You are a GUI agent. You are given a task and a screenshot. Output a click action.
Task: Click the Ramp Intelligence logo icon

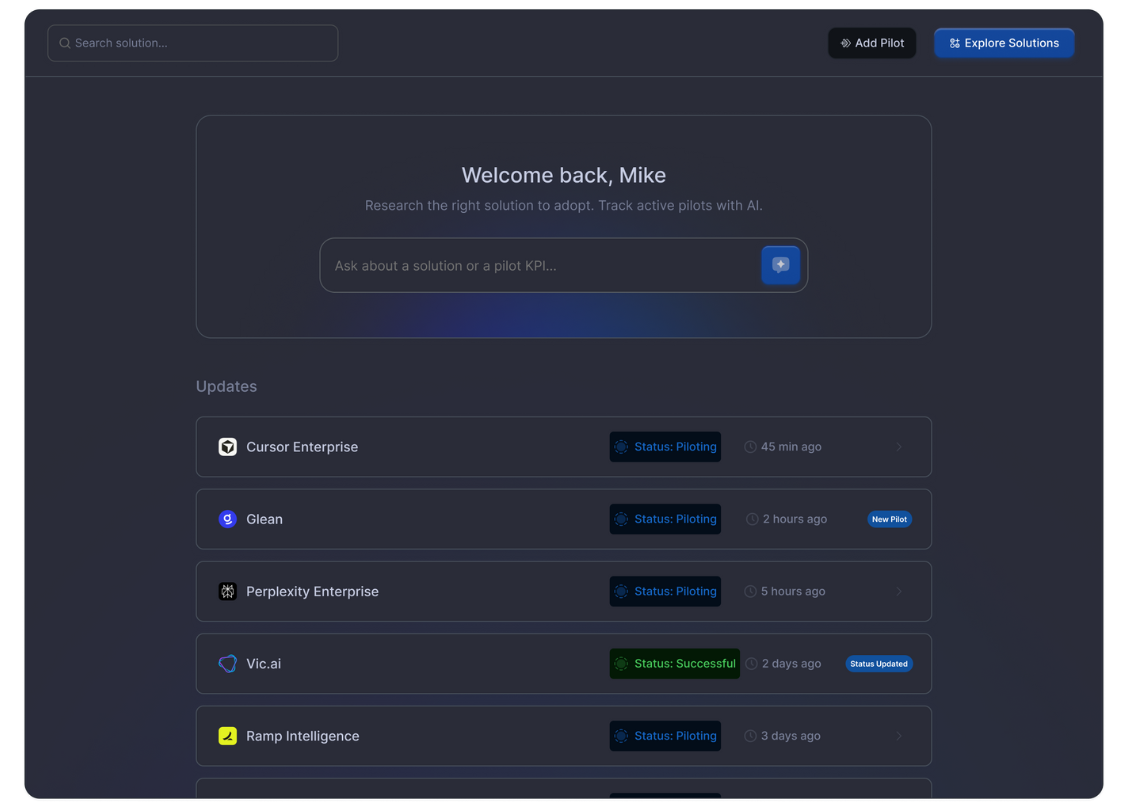point(227,736)
